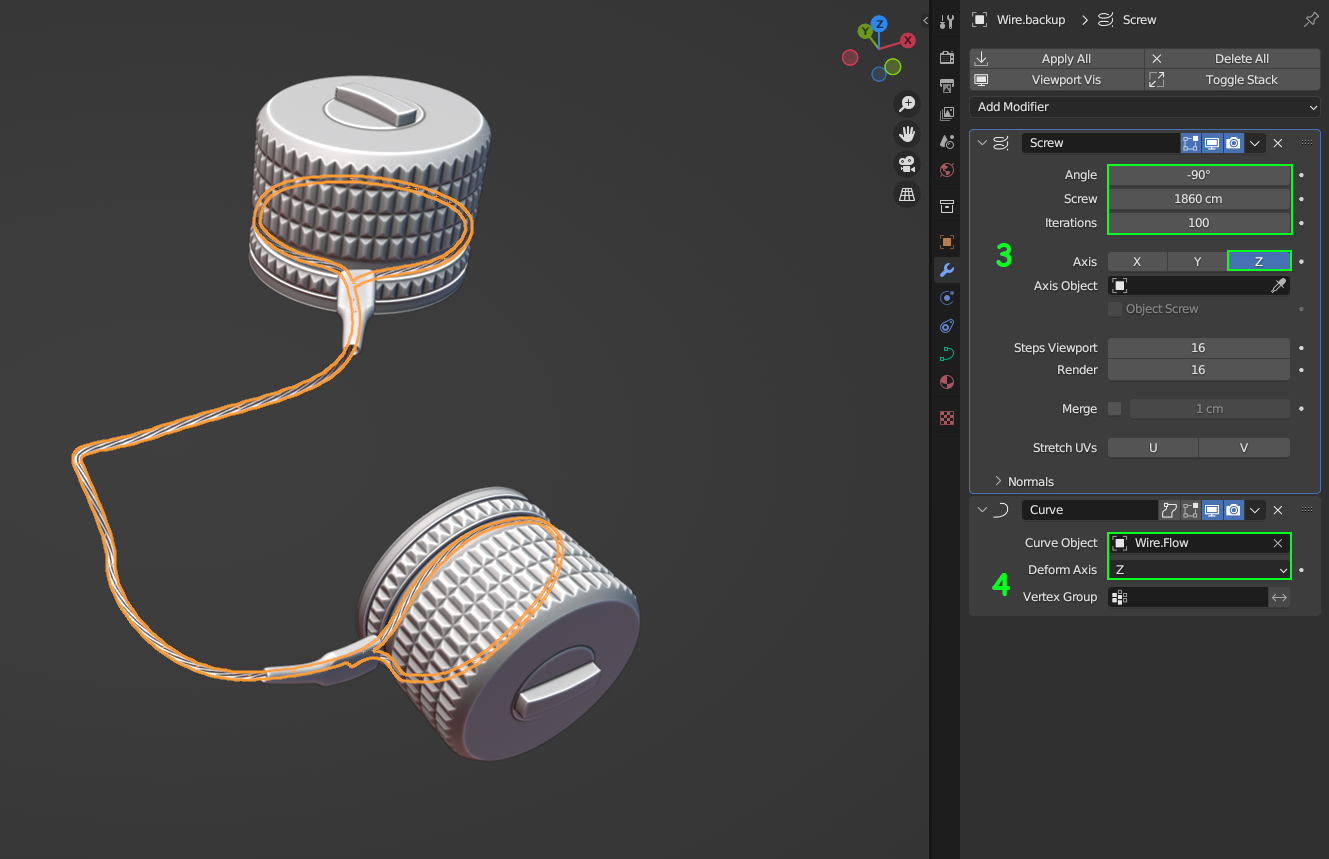Switch perspective/orthographic with the grid icon
This screenshot has height=859, width=1329.
tap(907, 195)
